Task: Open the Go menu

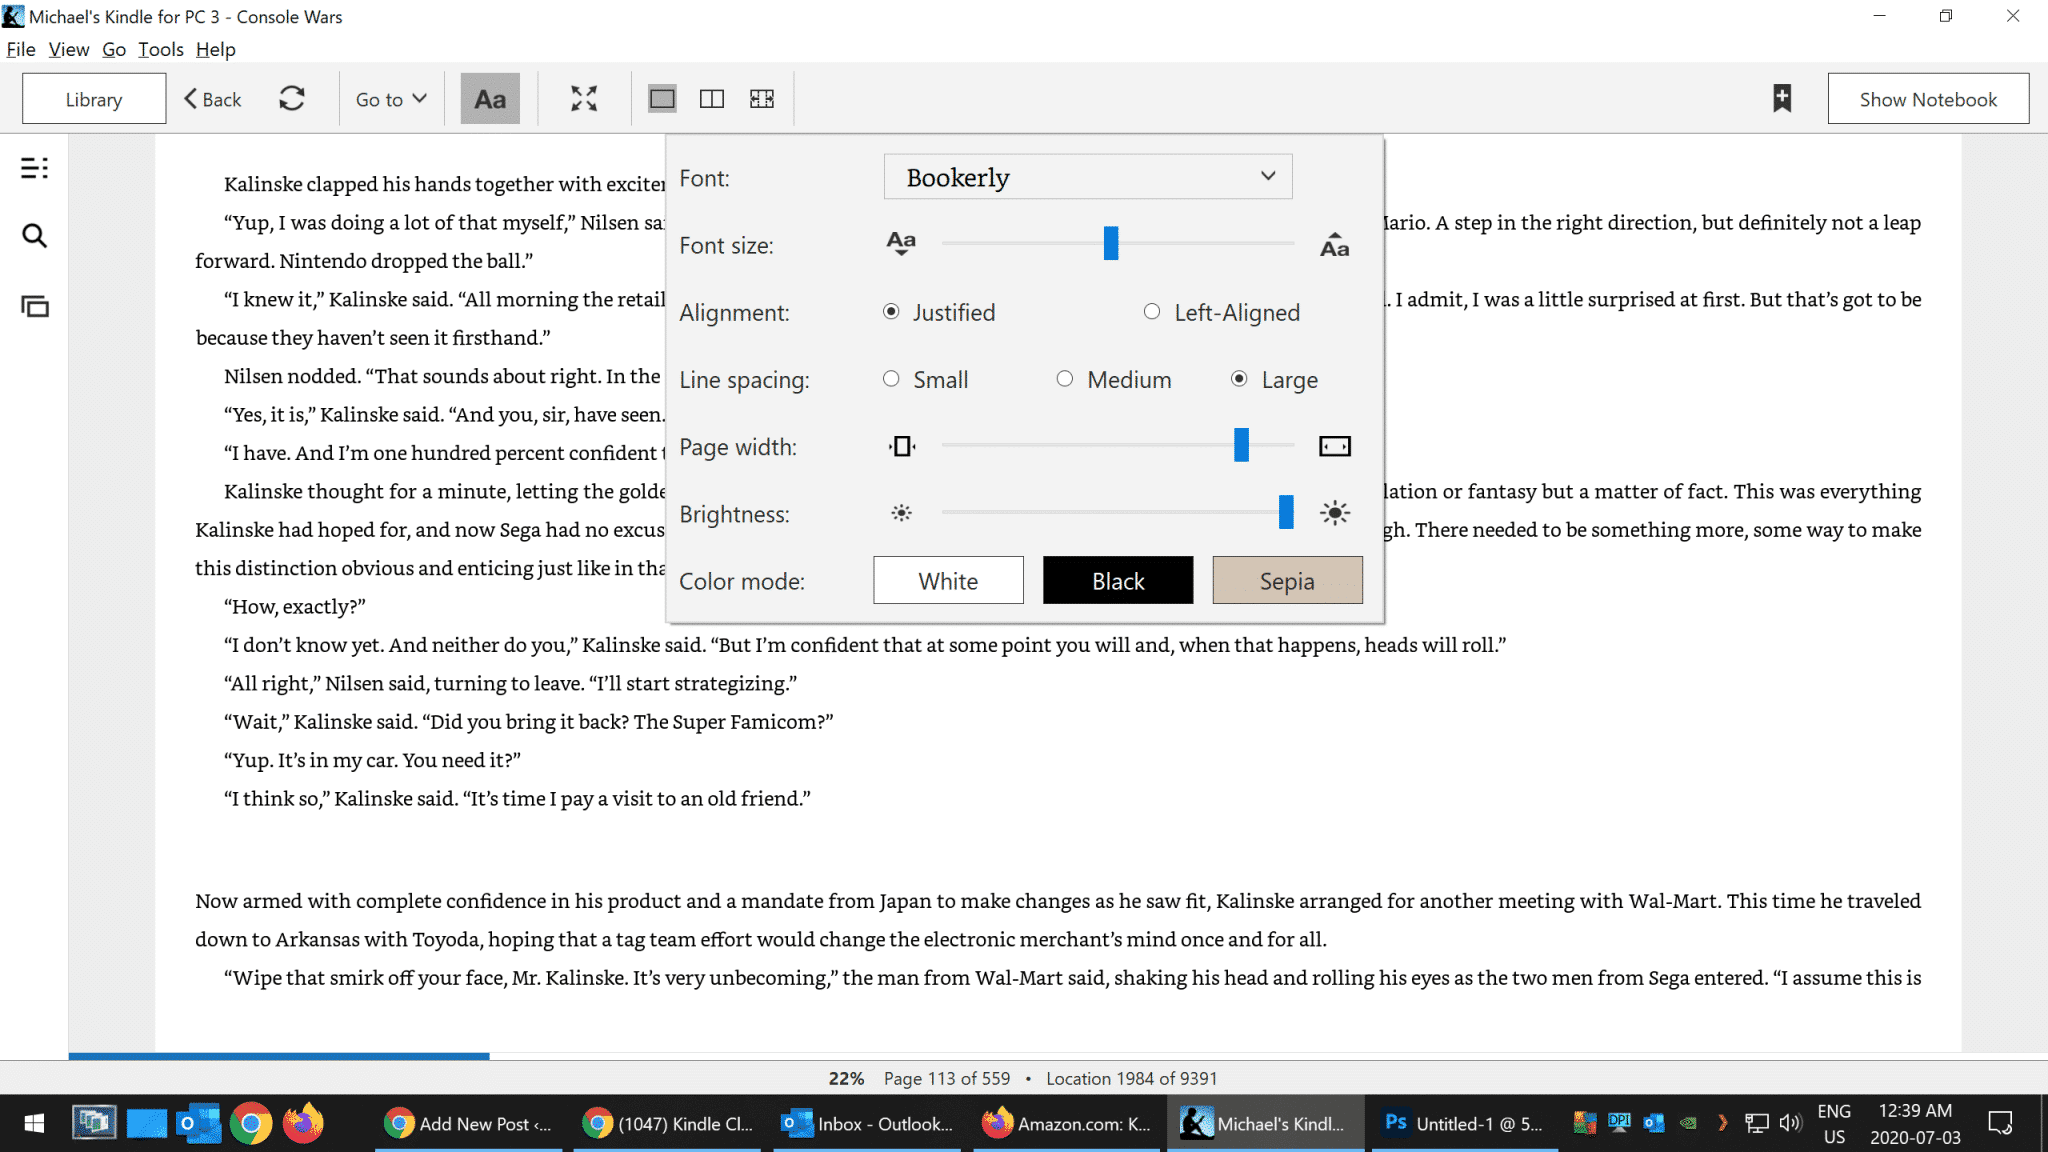Action: (113, 49)
